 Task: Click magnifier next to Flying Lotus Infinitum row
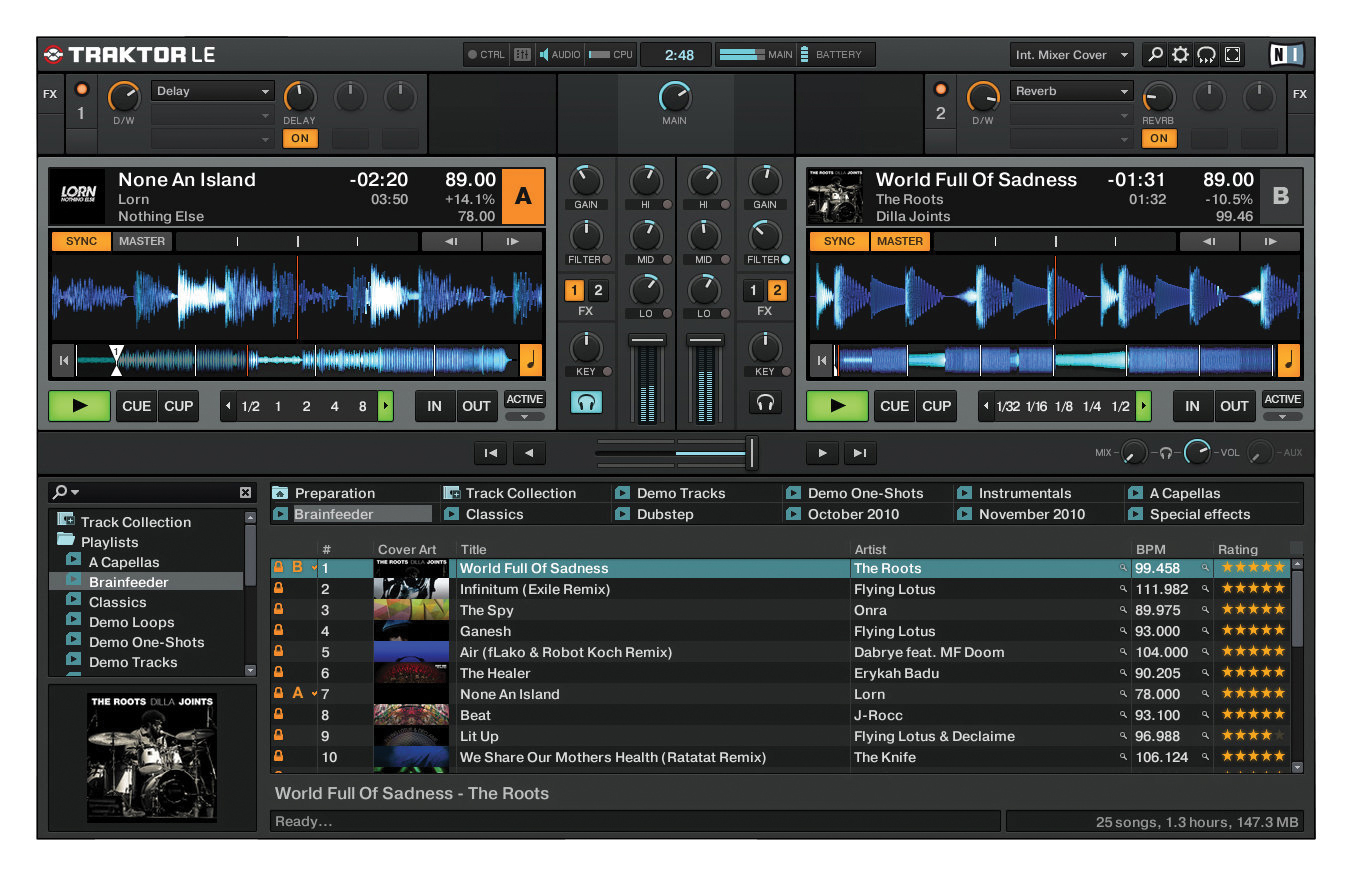[x=1123, y=589]
